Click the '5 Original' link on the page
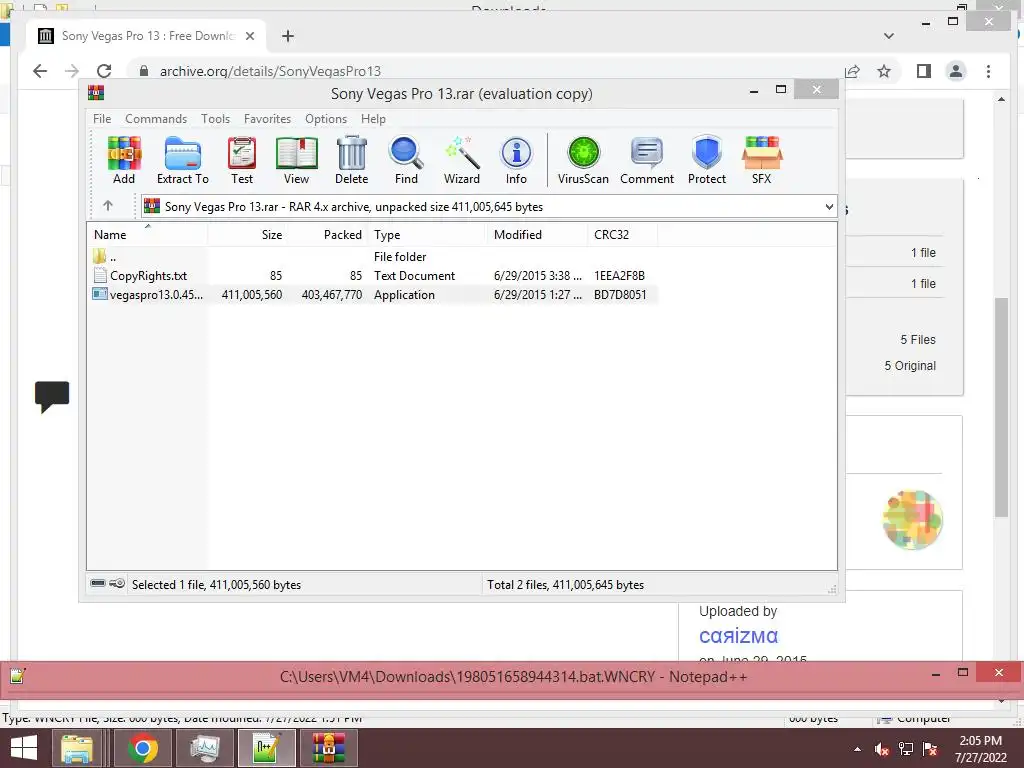The width and height of the screenshot is (1024, 768). [910, 366]
